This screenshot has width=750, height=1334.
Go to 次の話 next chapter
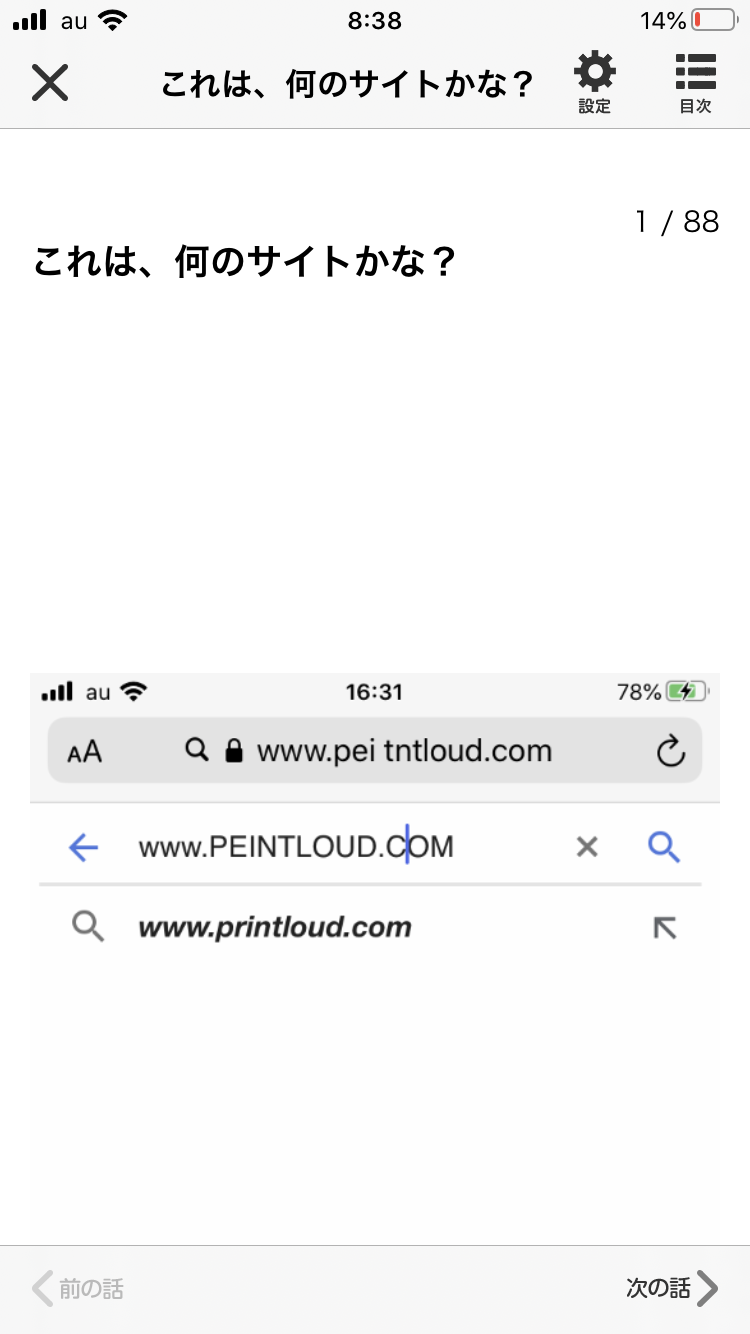tap(672, 1288)
